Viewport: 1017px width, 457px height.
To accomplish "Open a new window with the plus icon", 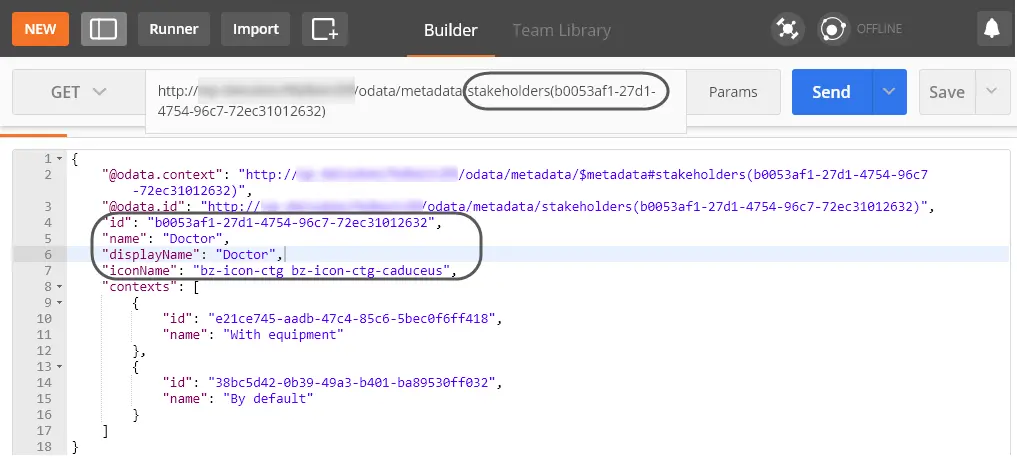I will click(x=325, y=29).
